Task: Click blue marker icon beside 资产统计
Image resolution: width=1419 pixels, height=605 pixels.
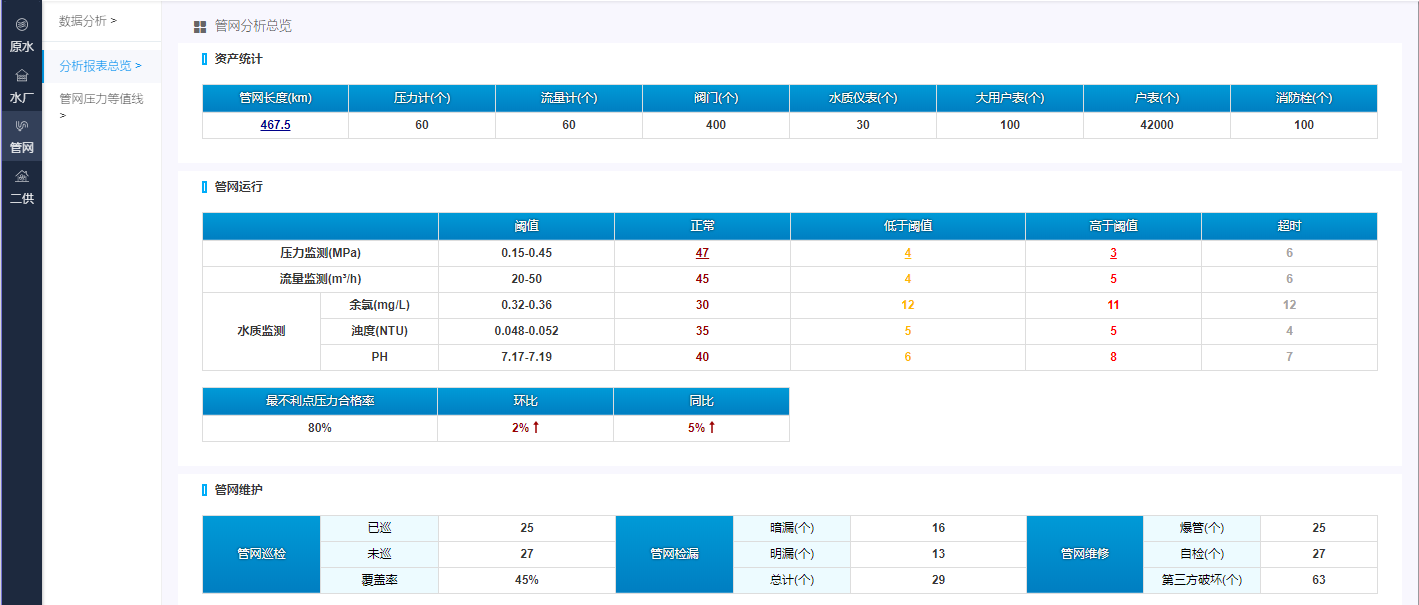Action: [204, 59]
